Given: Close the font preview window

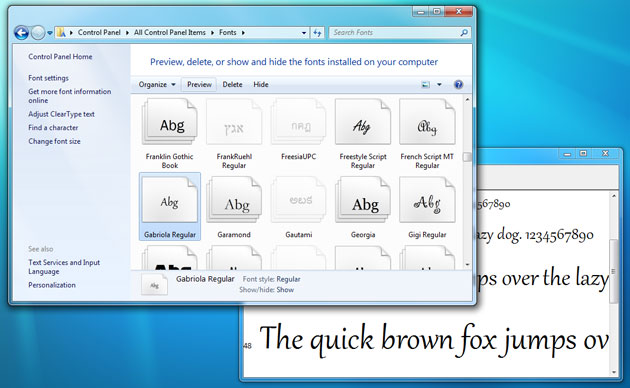Looking at the screenshot, I should tap(605, 154).
